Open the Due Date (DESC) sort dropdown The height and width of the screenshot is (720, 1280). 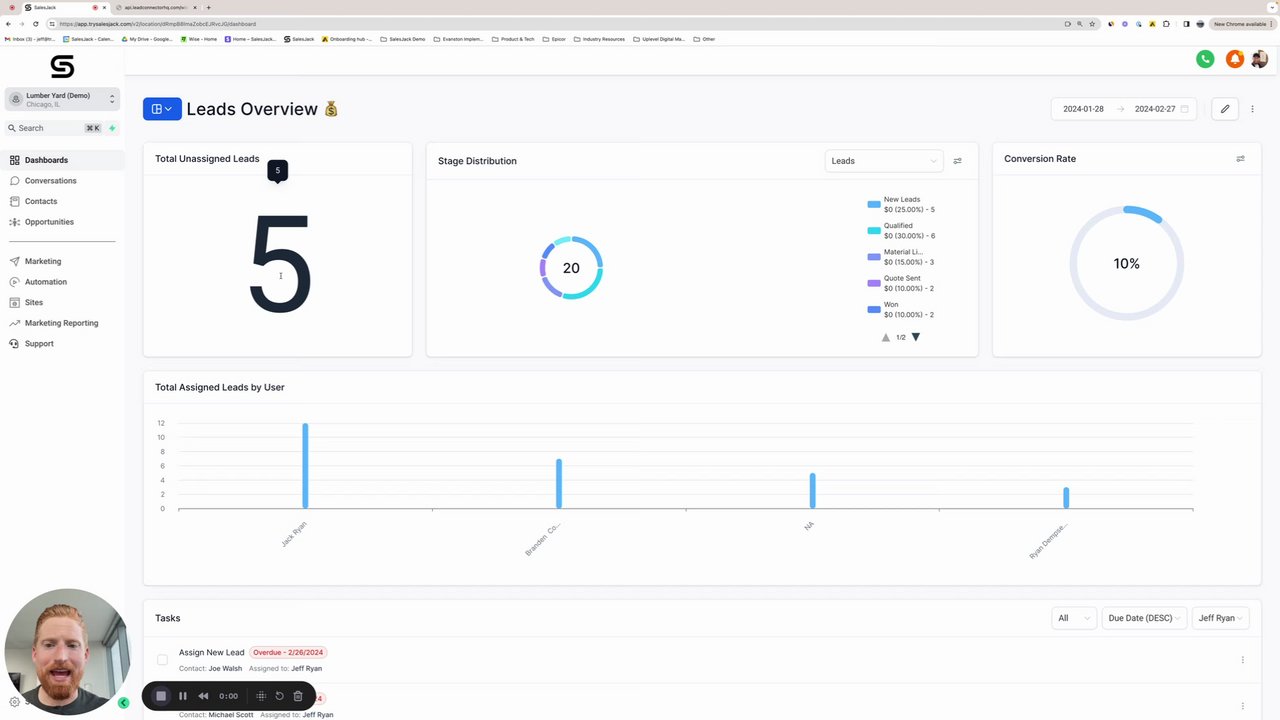pyautogui.click(x=1144, y=618)
